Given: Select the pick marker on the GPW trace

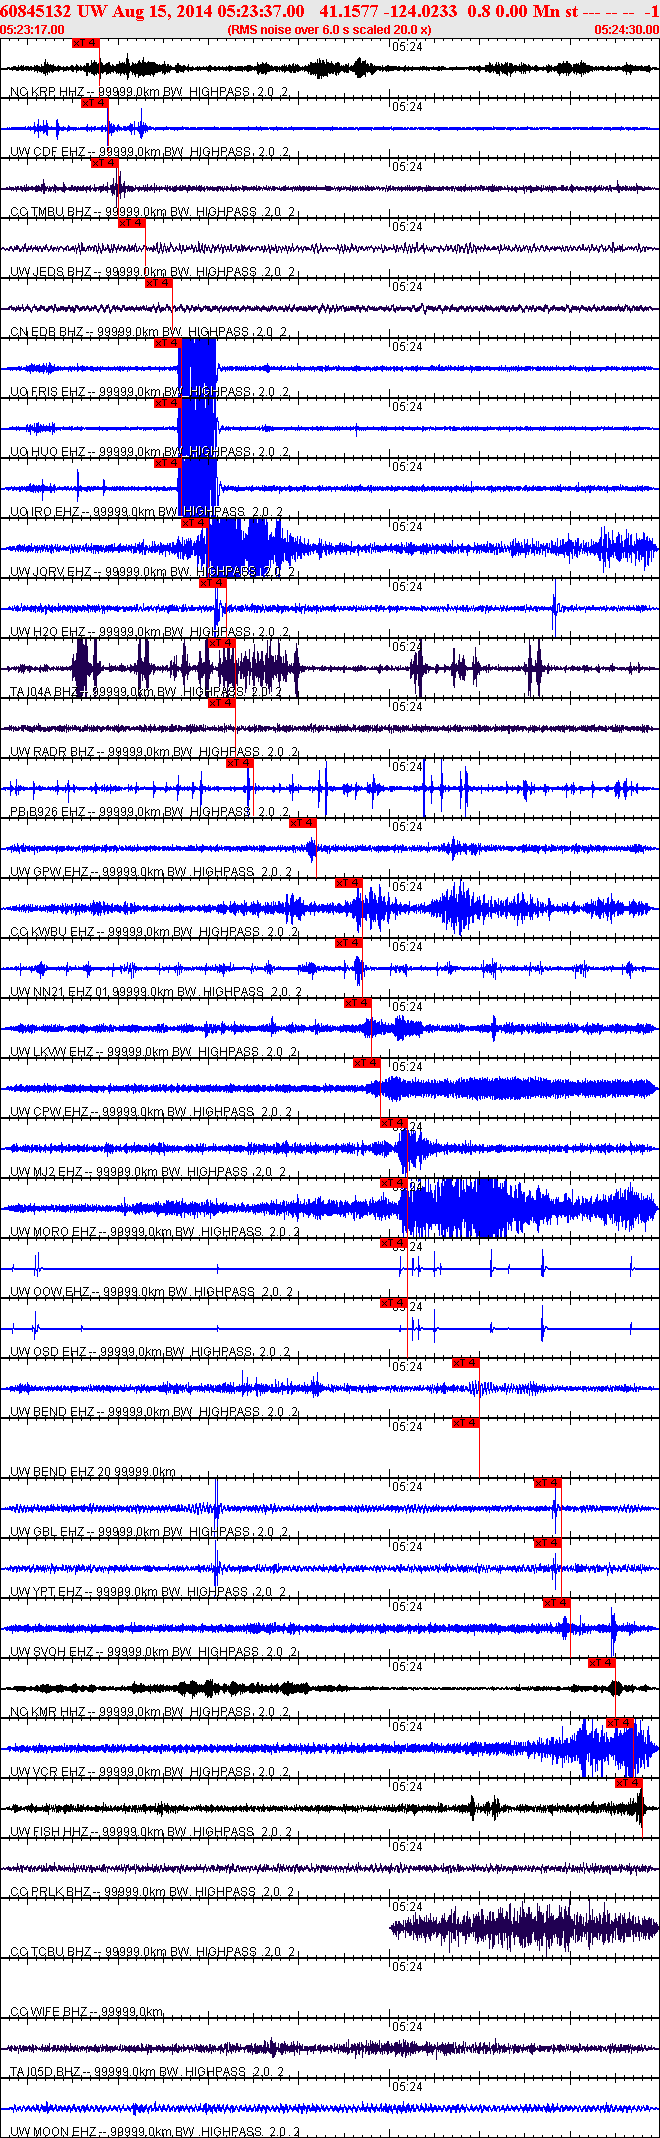Looking at the screenshot, I should 303,823.
